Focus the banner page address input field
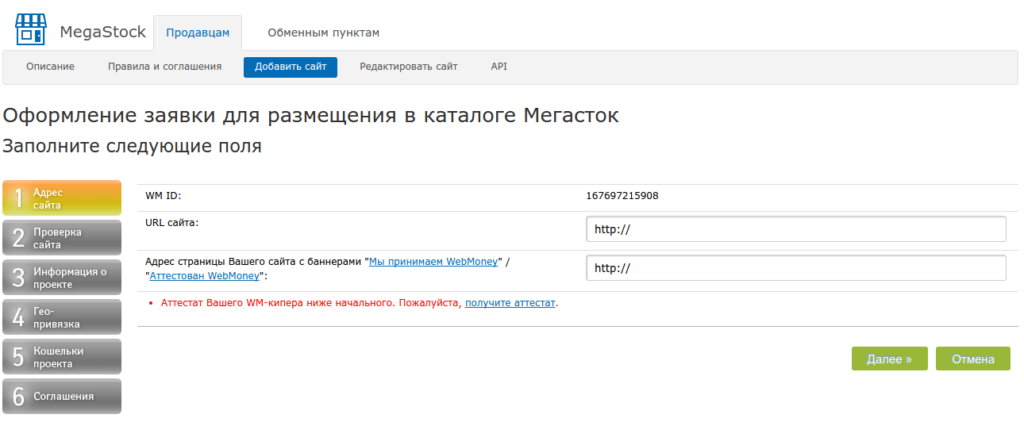1024x422 pixels. point(796,268)
